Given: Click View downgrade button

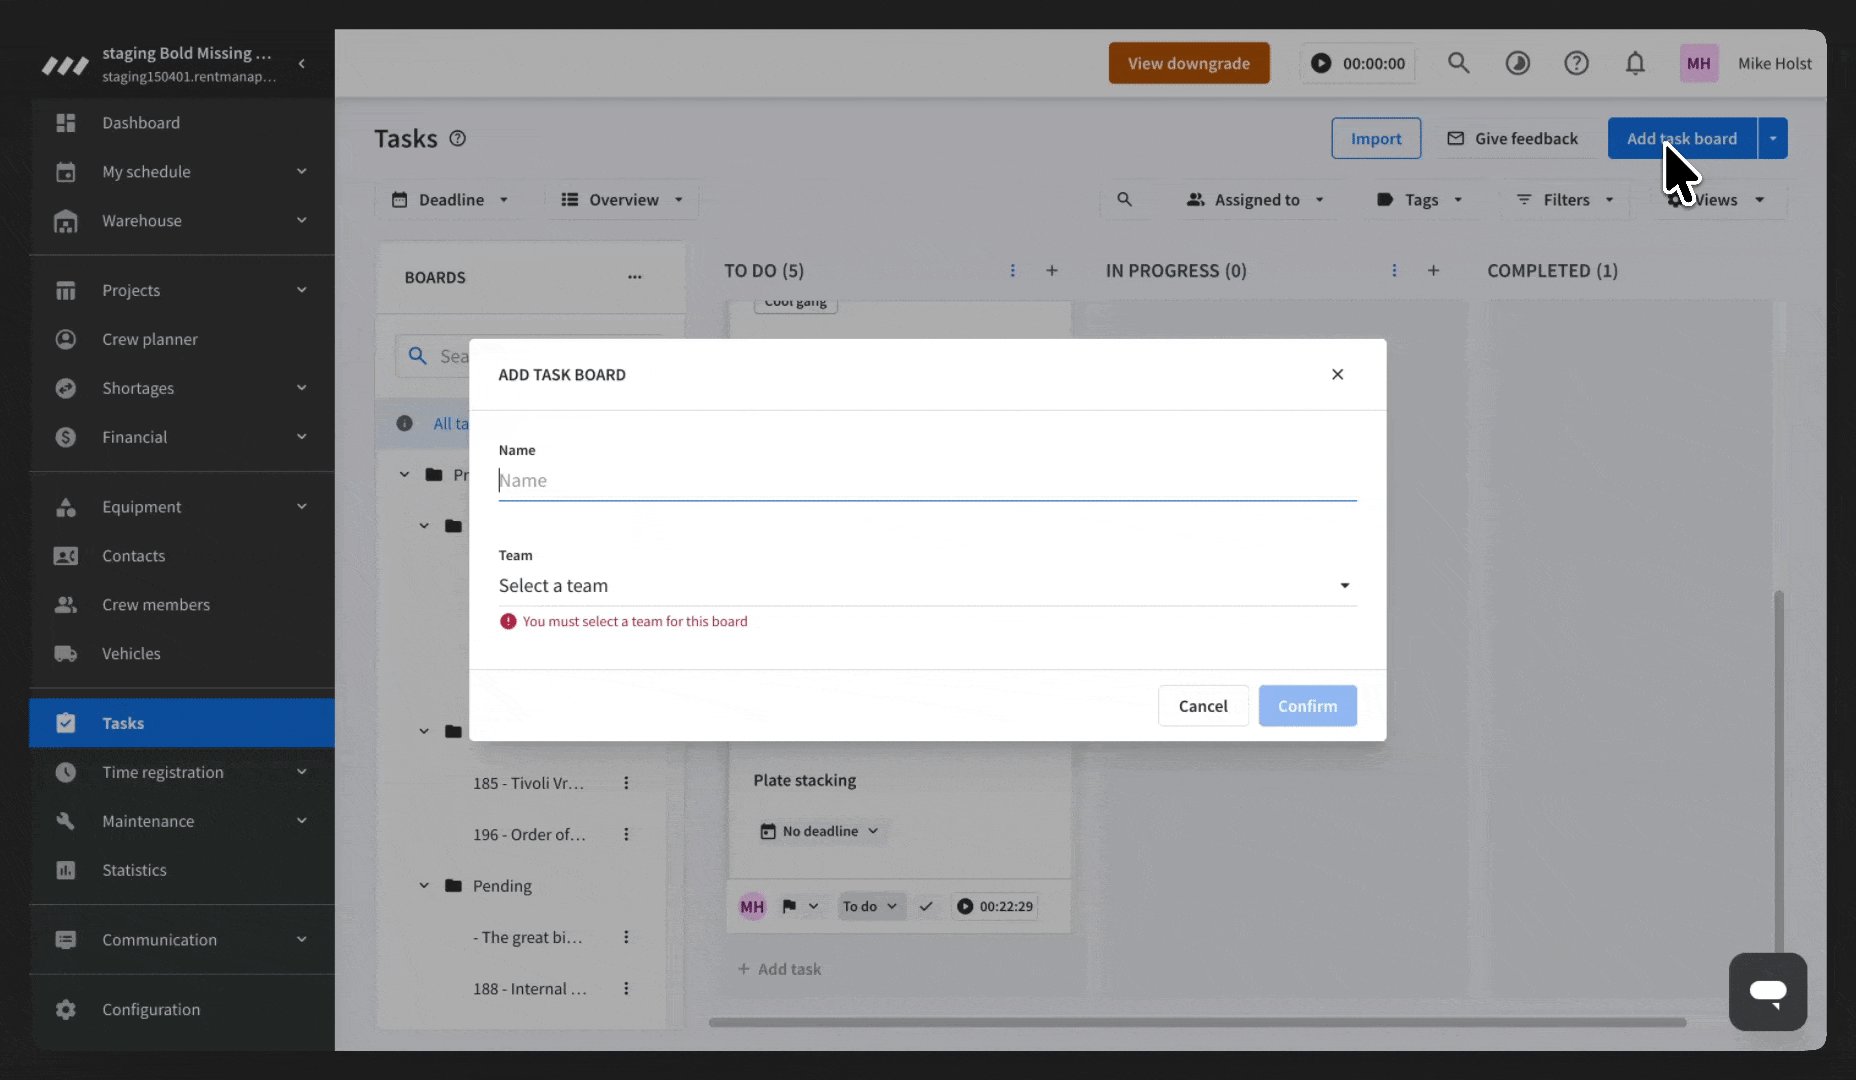Looking at the screenshot, I should 1189,63.
